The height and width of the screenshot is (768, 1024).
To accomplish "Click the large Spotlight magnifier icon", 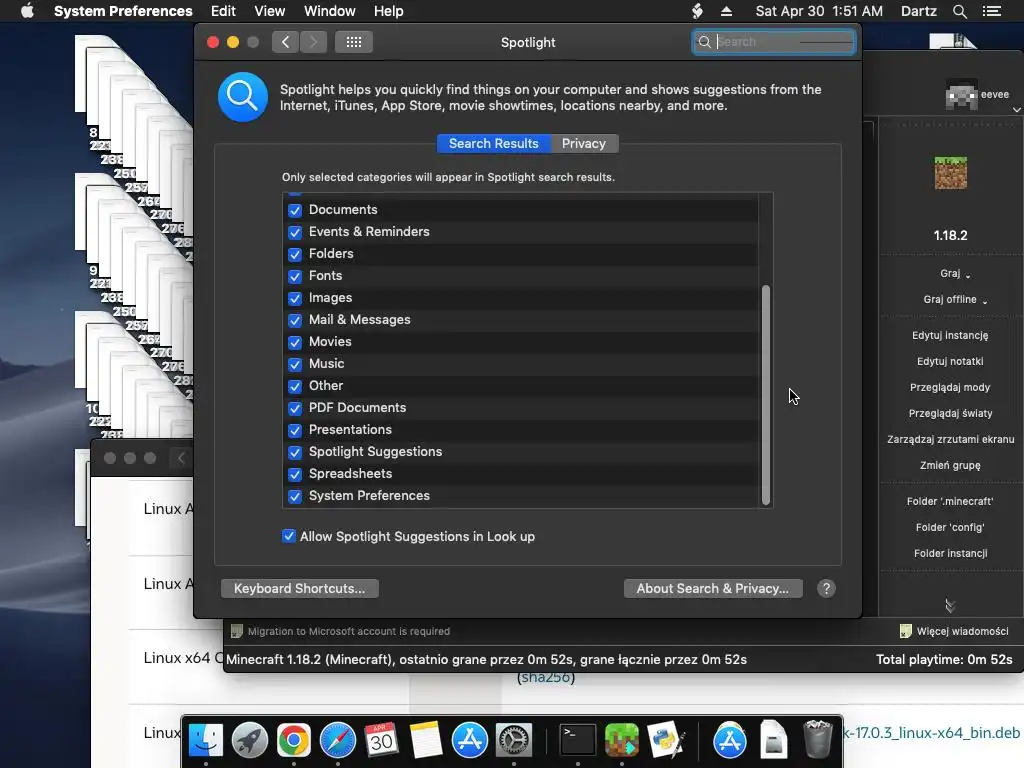I will [x=243, y=97].
